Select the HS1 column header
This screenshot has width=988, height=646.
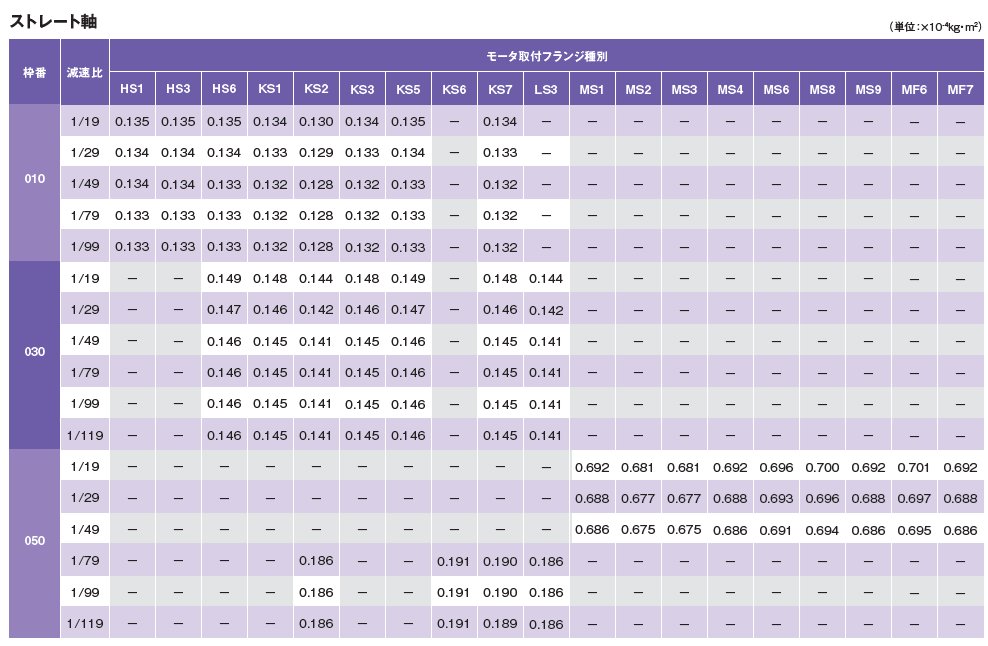(131, 87)
